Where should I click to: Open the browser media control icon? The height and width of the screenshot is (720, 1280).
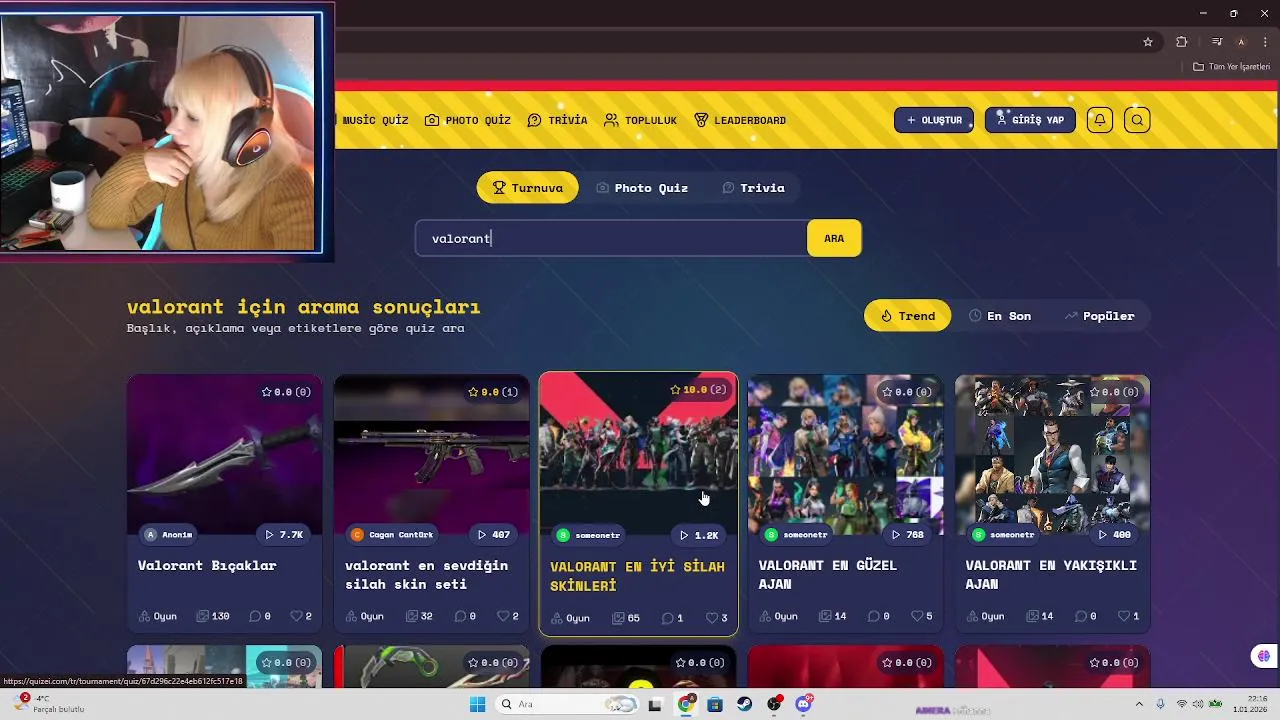click(1217, 42)
